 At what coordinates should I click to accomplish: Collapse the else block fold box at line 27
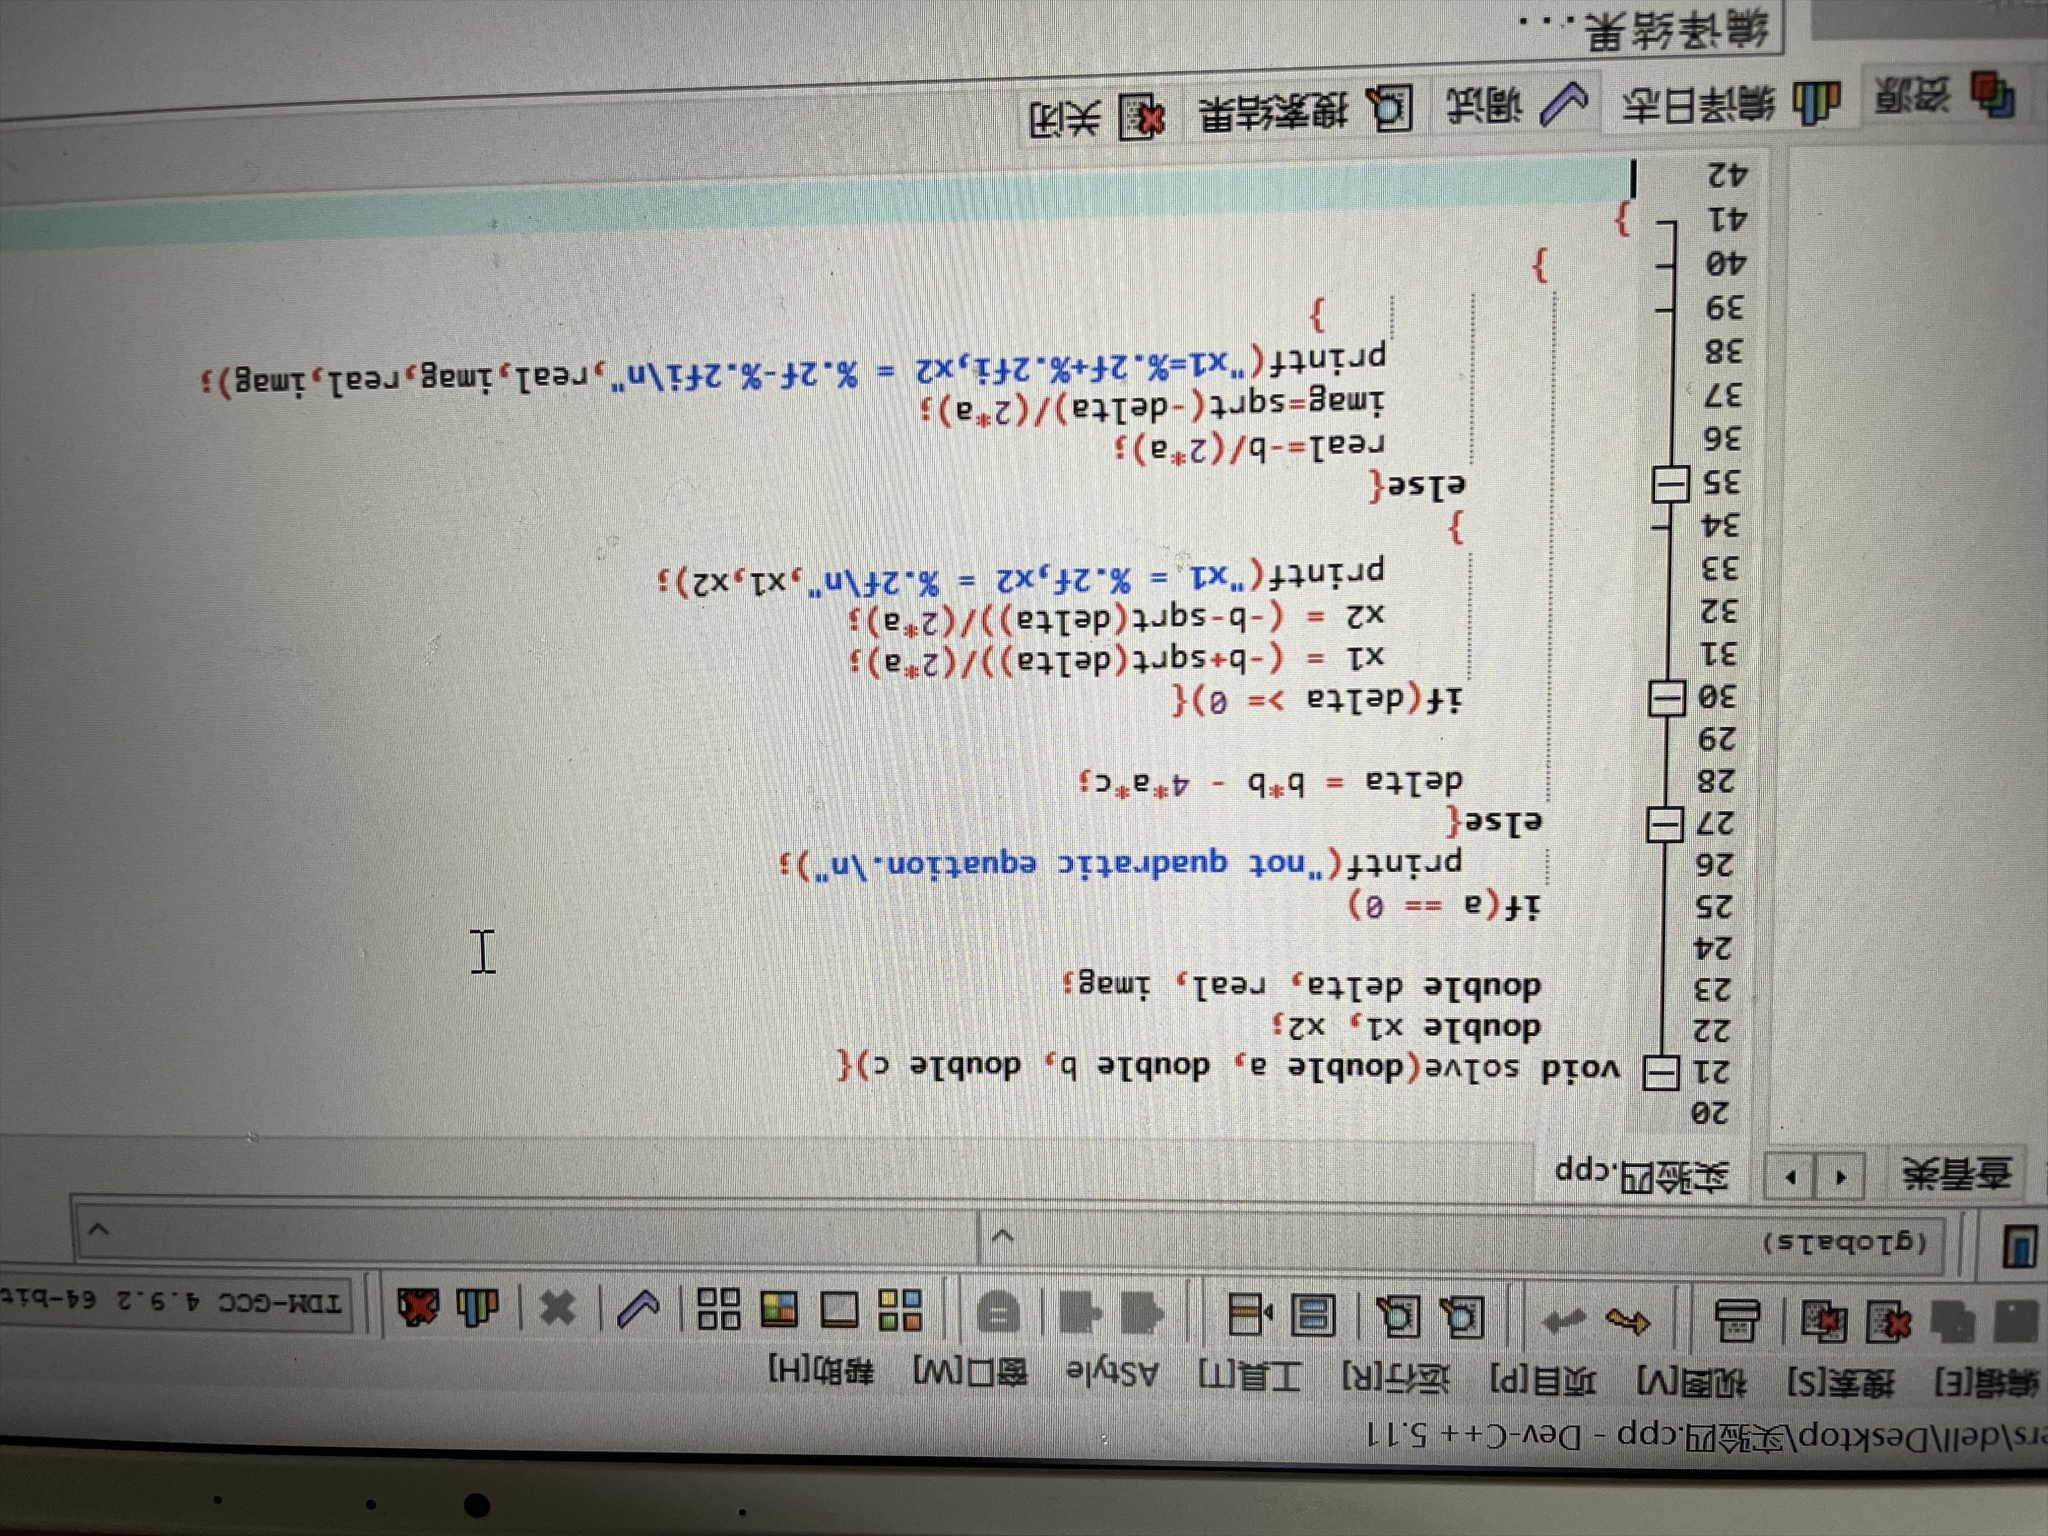1665,826
